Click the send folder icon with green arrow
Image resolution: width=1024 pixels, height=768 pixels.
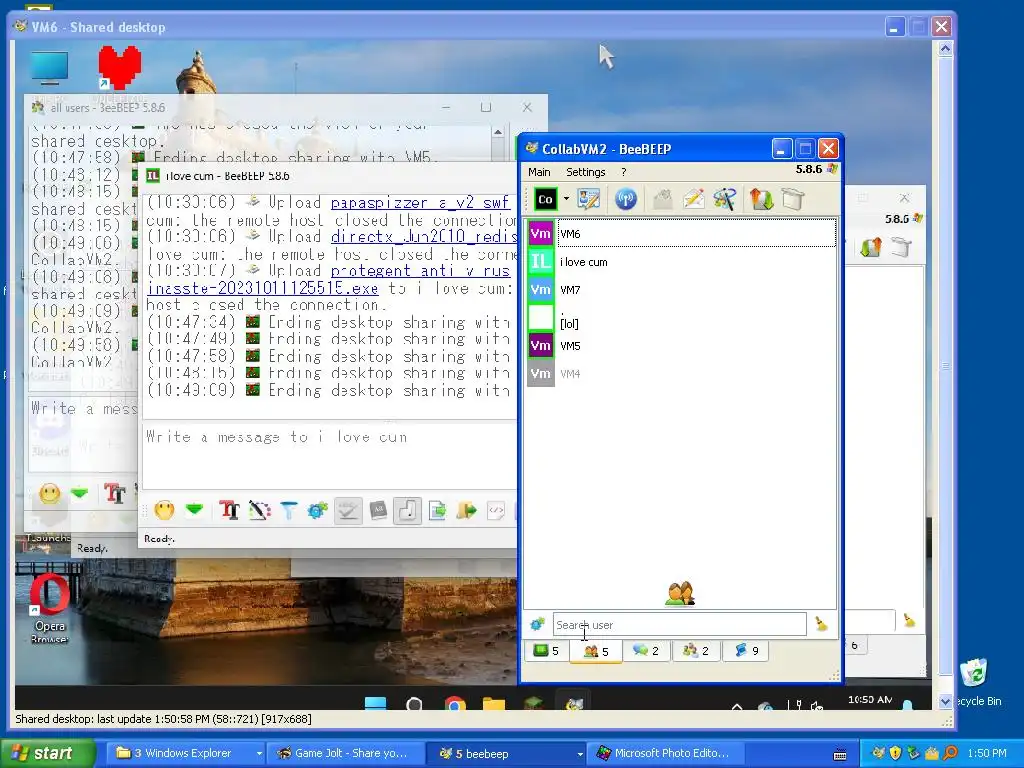pos(466,510)
